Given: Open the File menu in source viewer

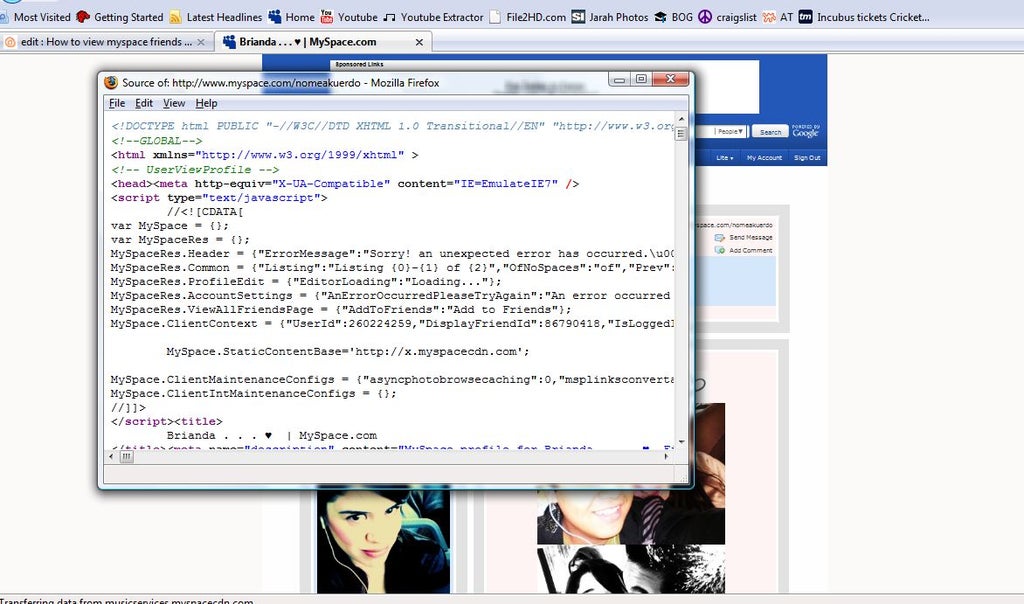Looking at the screenshot, I should pyautogui.click(x=117, y=103).
